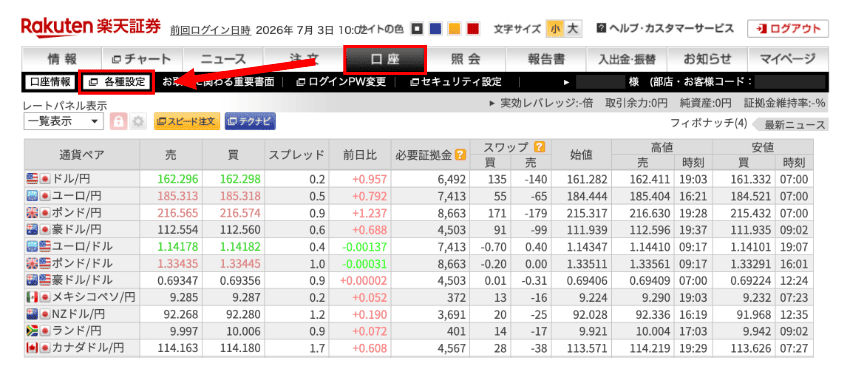This screenshot has height=372, width=850.
Task: Click the flag icons for ユーロ/ドル
Action: click(x=37, y=247)
